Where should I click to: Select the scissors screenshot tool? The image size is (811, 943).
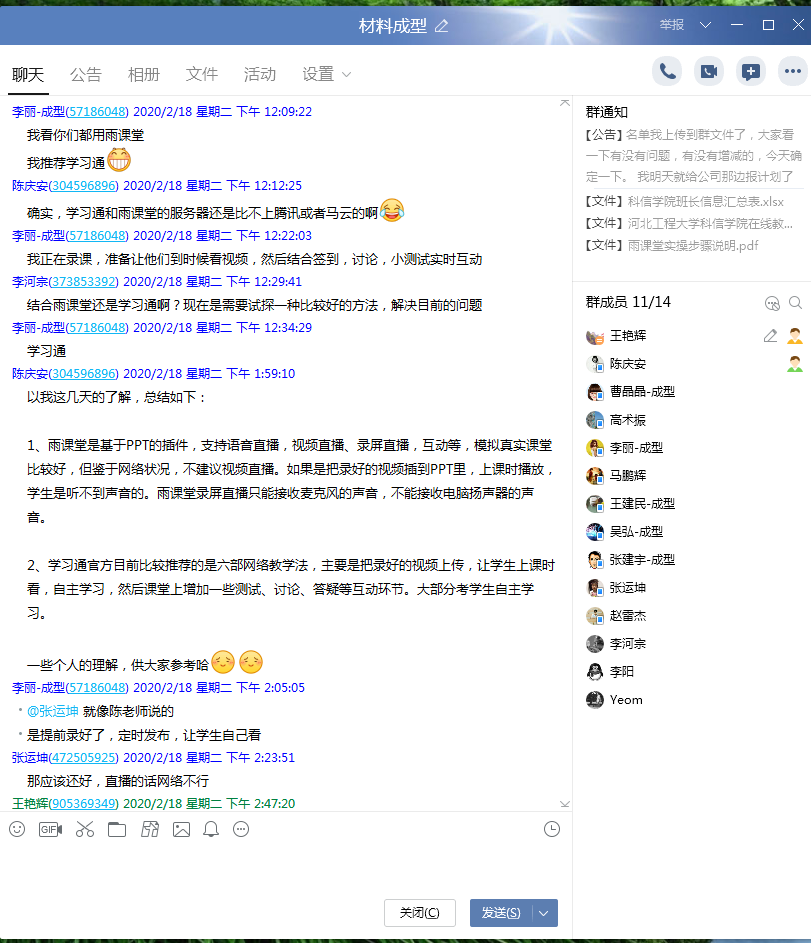(x=85, y=829)
